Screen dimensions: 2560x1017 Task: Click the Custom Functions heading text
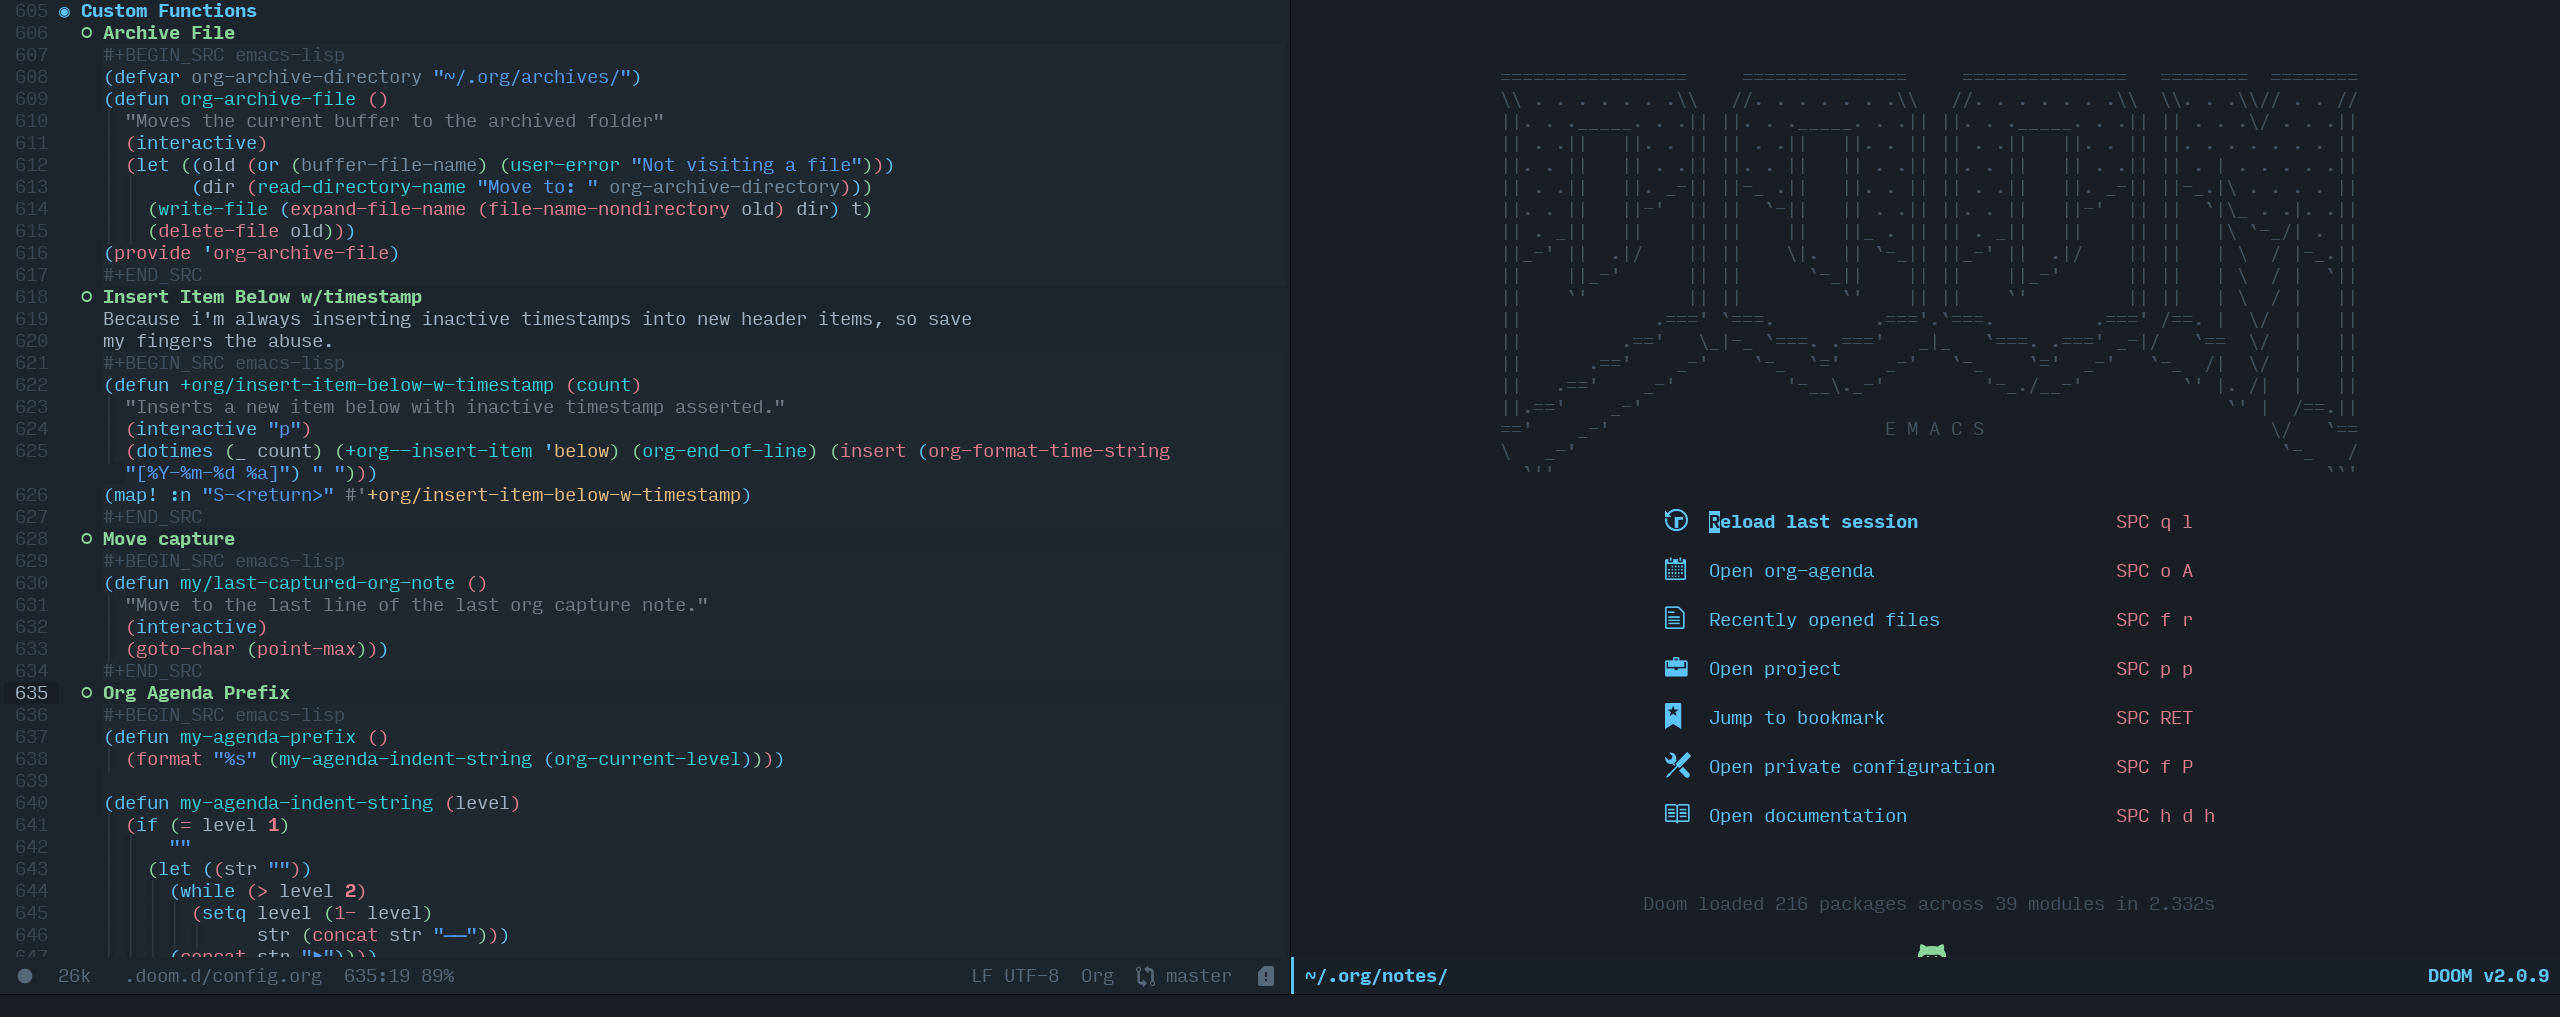coord(169,11)
